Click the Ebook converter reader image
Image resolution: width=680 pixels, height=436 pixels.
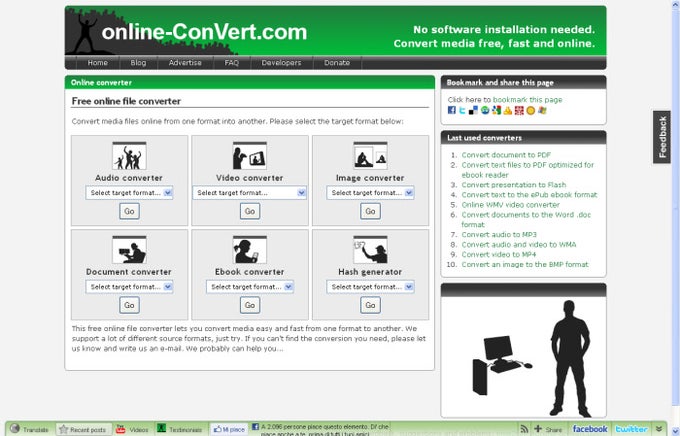[x=250, y=250]
